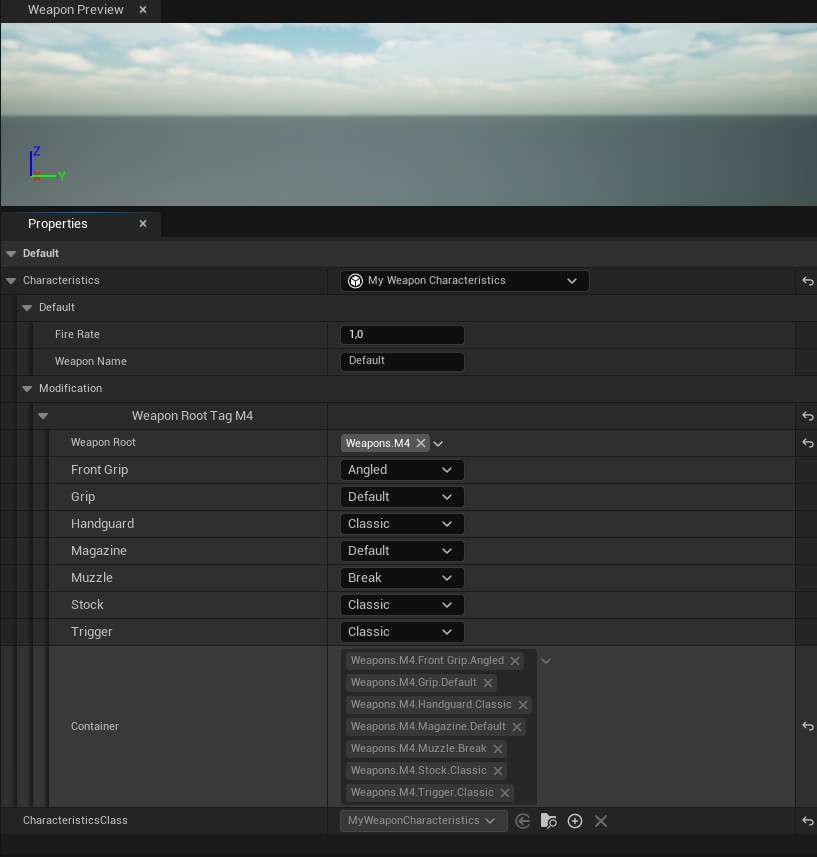
Task: Collapse the Characteristics row
Action: point(11,280)
